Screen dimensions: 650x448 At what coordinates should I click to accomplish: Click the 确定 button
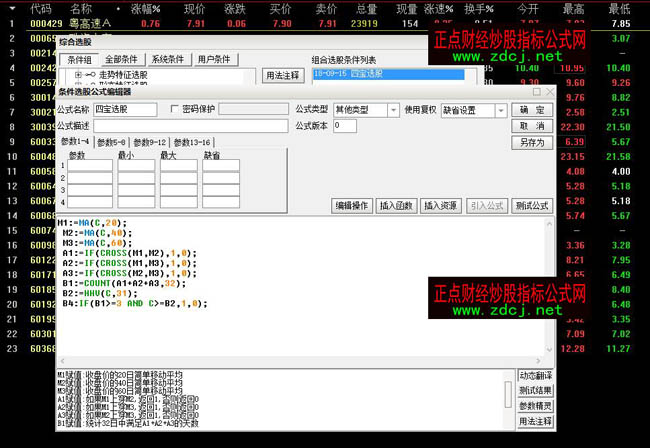(x=532, y=109)
